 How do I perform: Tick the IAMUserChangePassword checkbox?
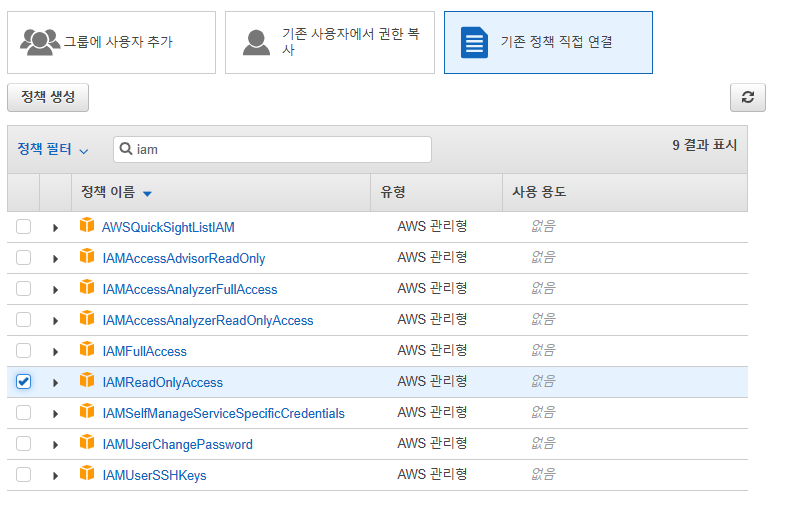(x=23, y=444)
